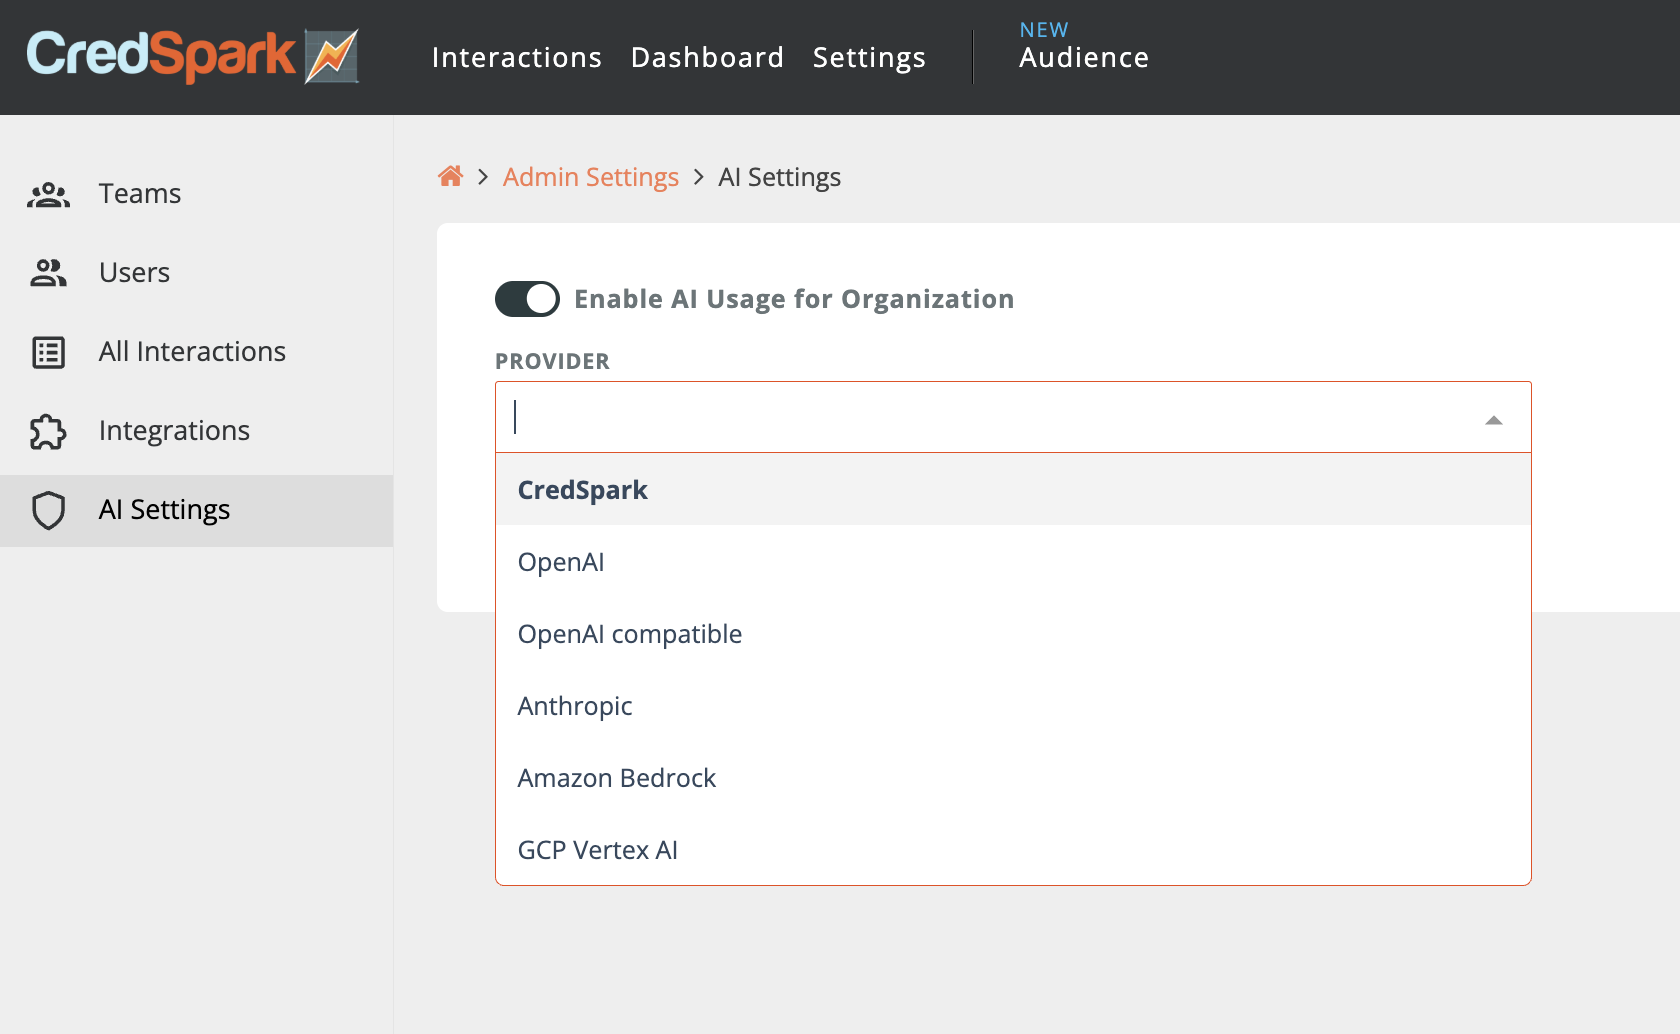The image size is (1680, 1034).
Task: Open Settings in top navigation
Action: coord(869,57)
